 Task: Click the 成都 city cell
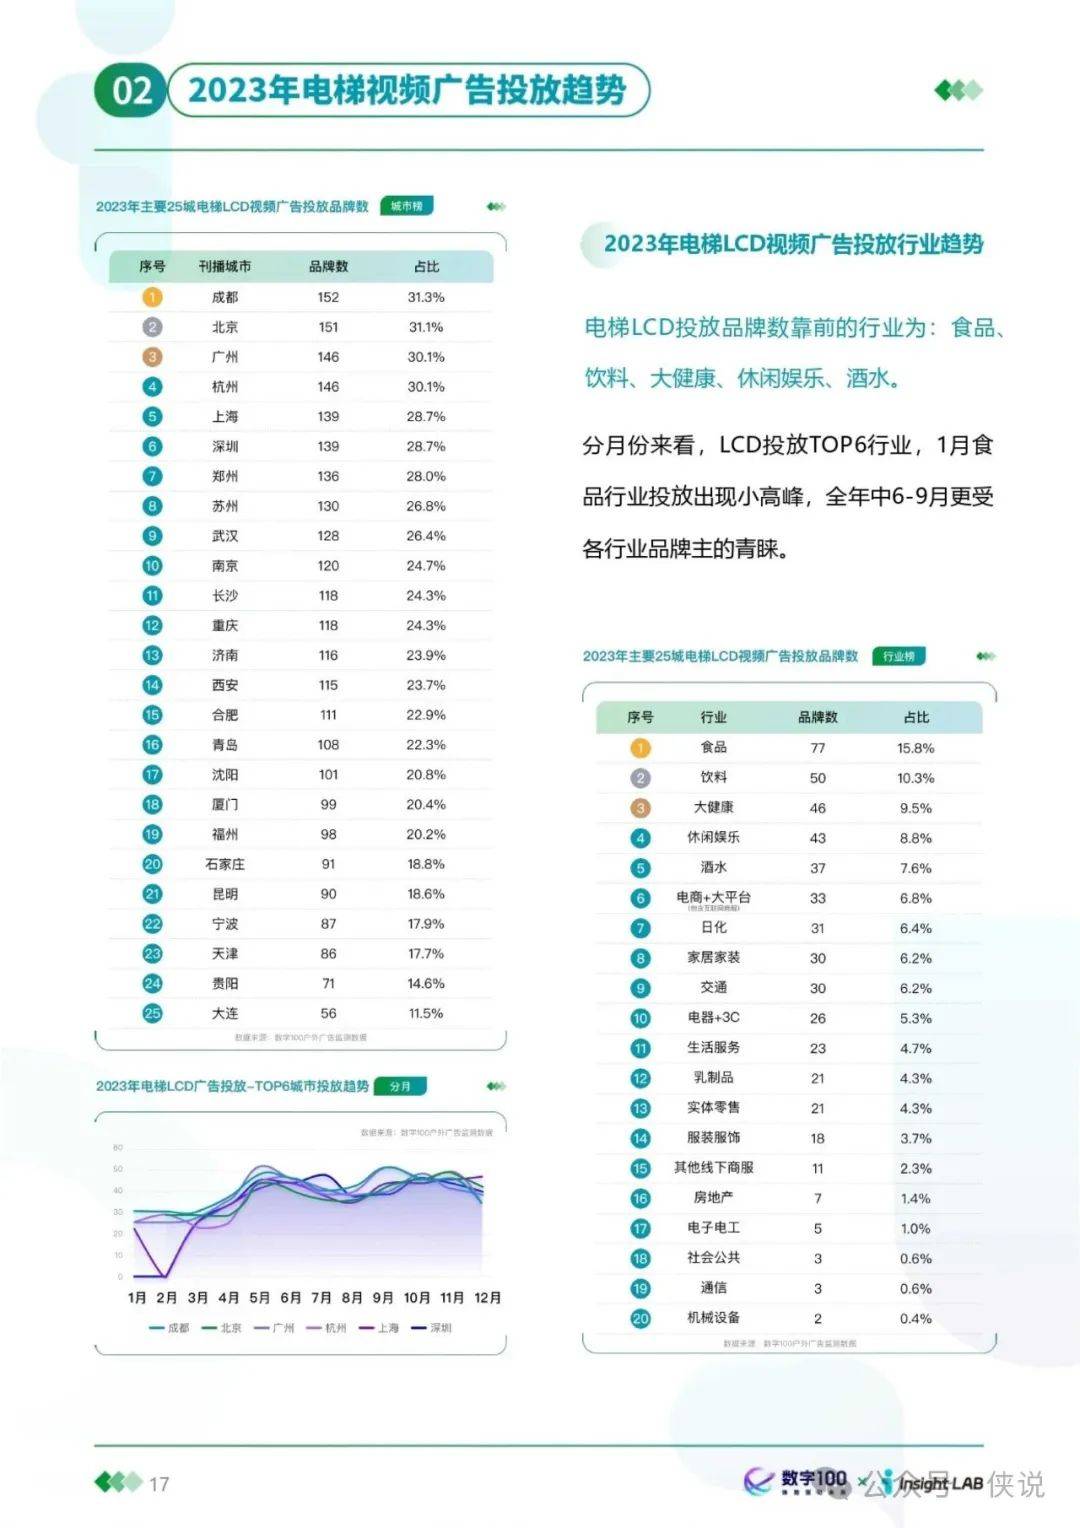tap(225, 297)
